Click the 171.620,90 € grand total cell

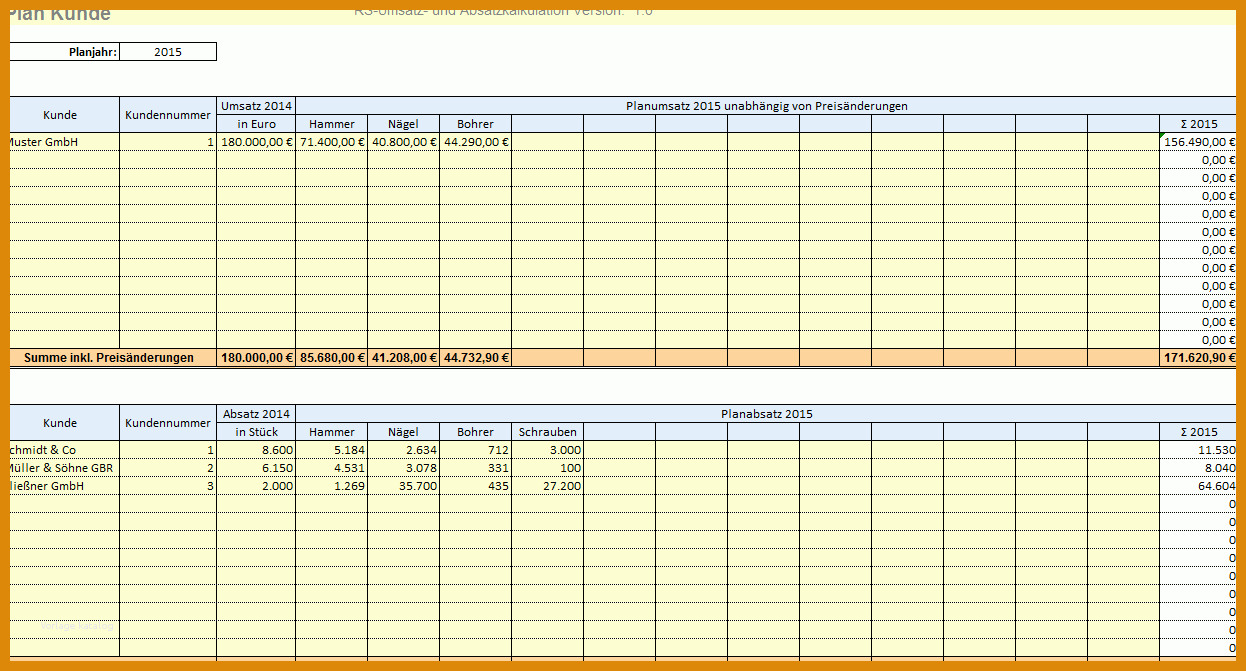(1198, 357)
